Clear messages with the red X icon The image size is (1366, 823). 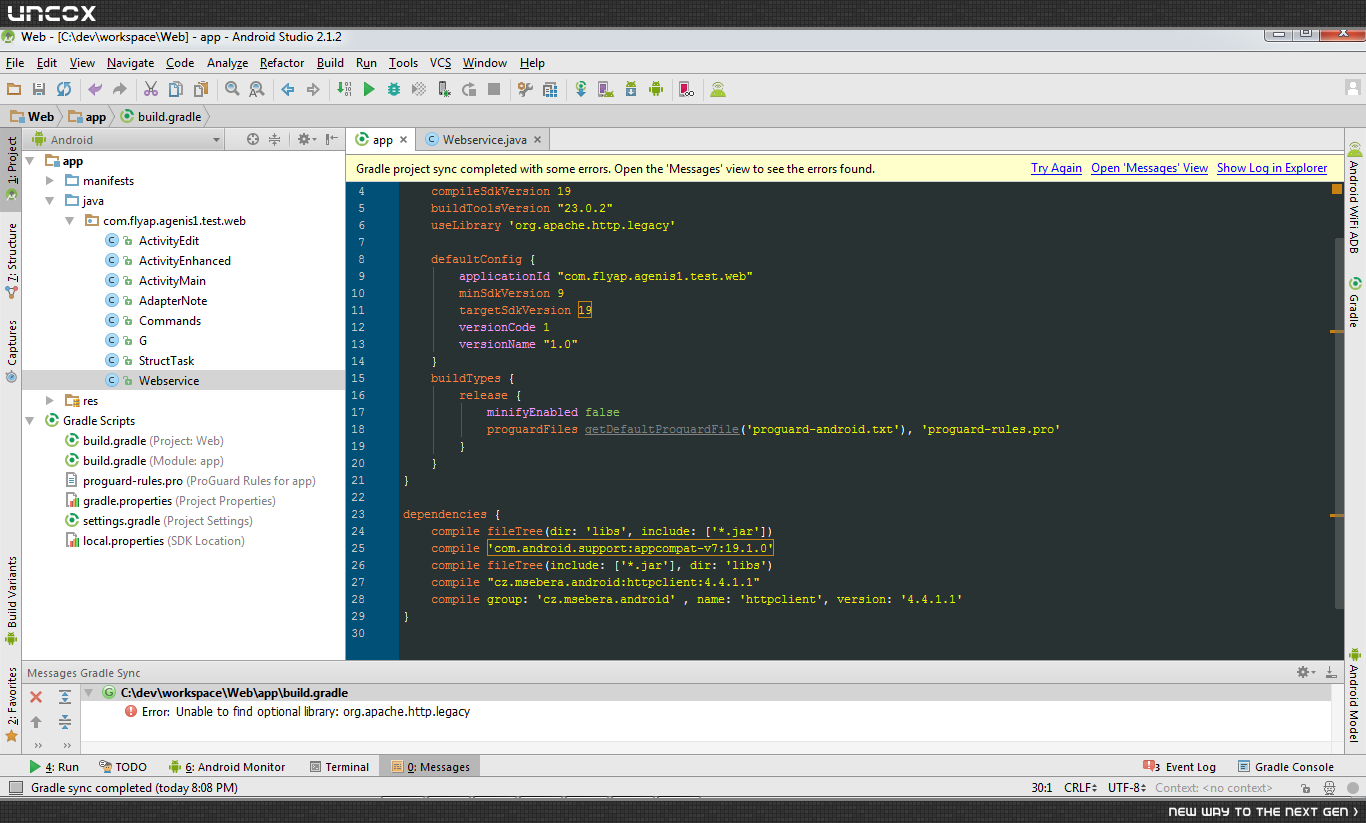click(x=36, y=697)
